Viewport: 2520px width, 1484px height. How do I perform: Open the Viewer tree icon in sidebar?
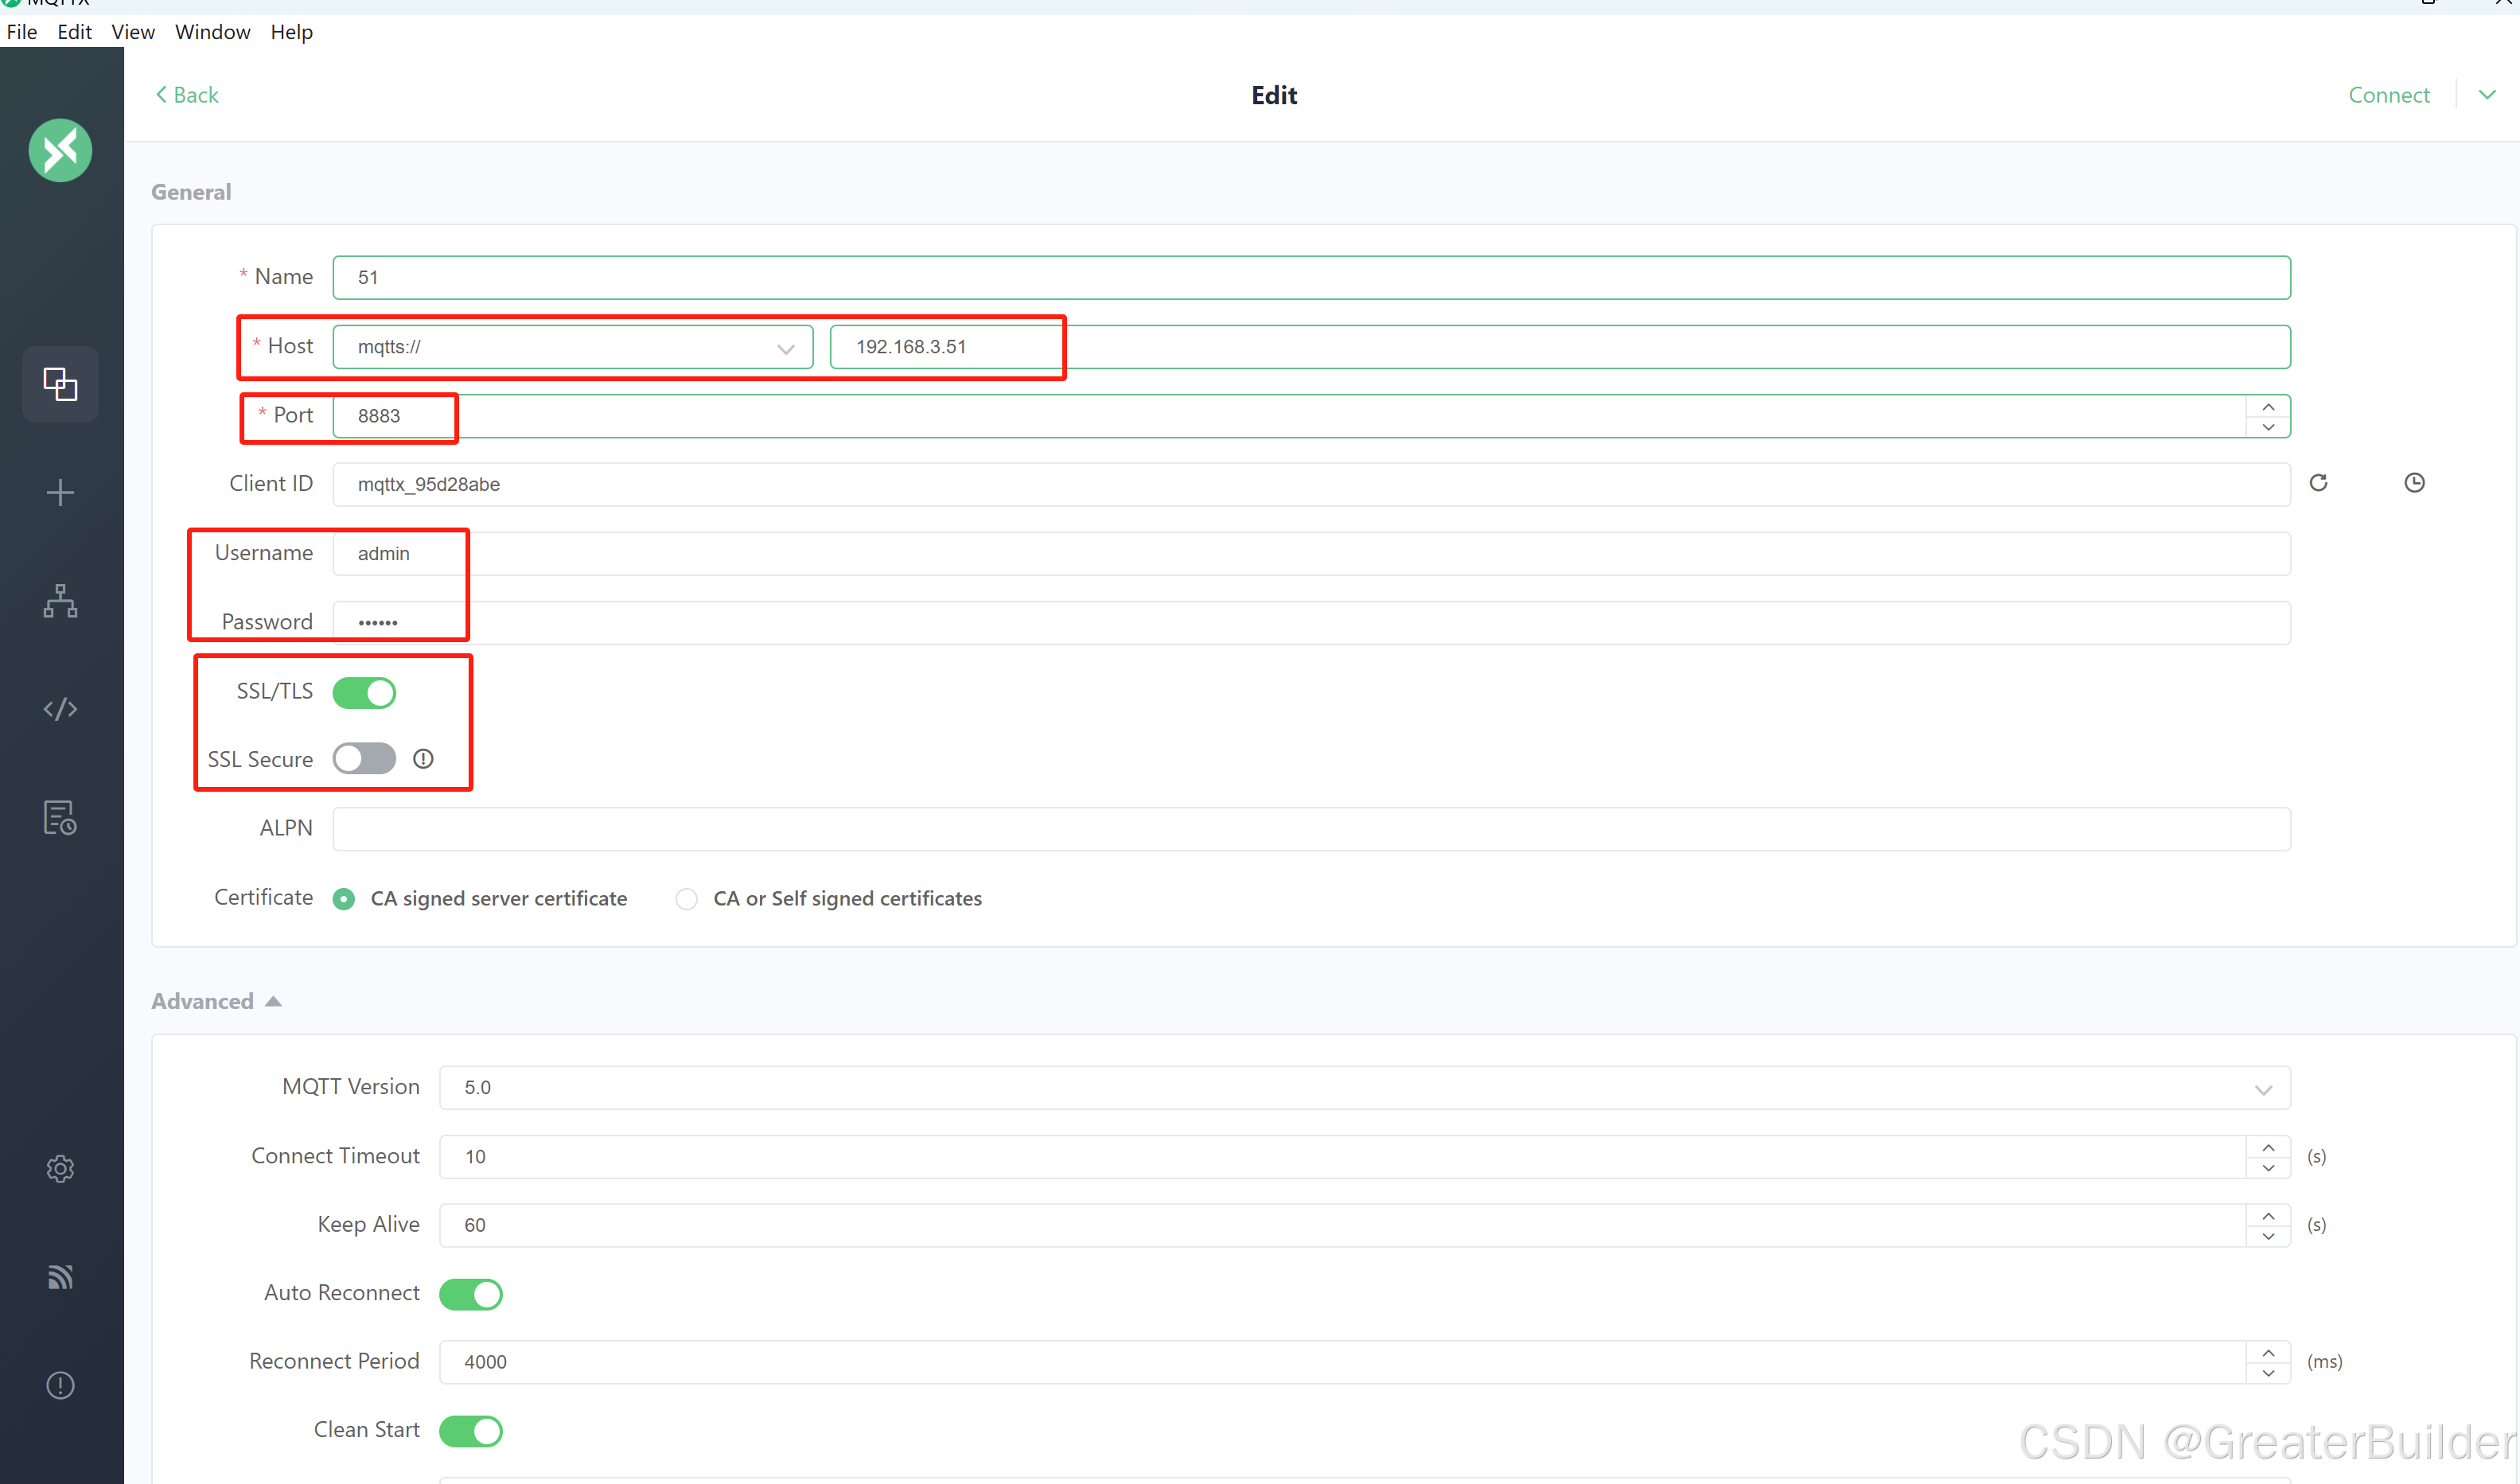point(60,601)
